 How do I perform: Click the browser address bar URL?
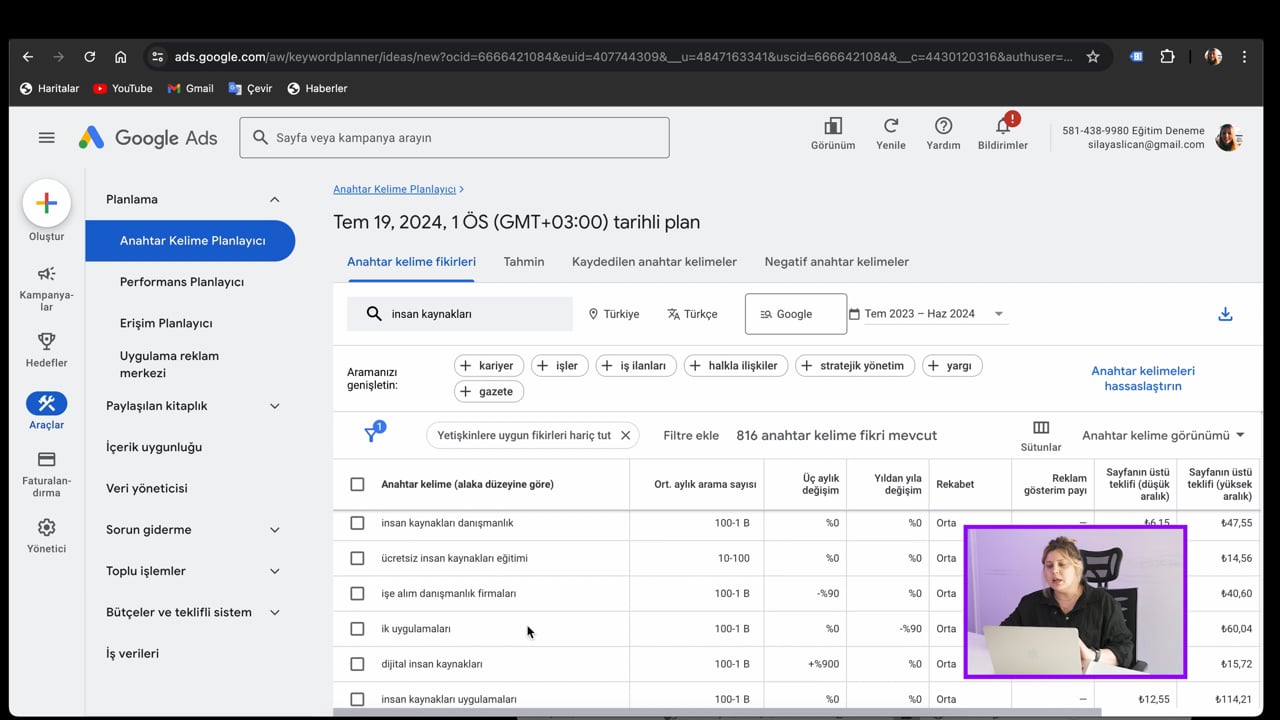[623, 57]
